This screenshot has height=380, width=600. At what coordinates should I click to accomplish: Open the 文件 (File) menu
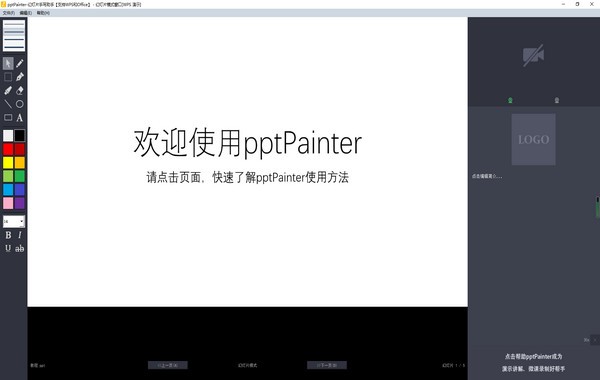pos(9,13)
